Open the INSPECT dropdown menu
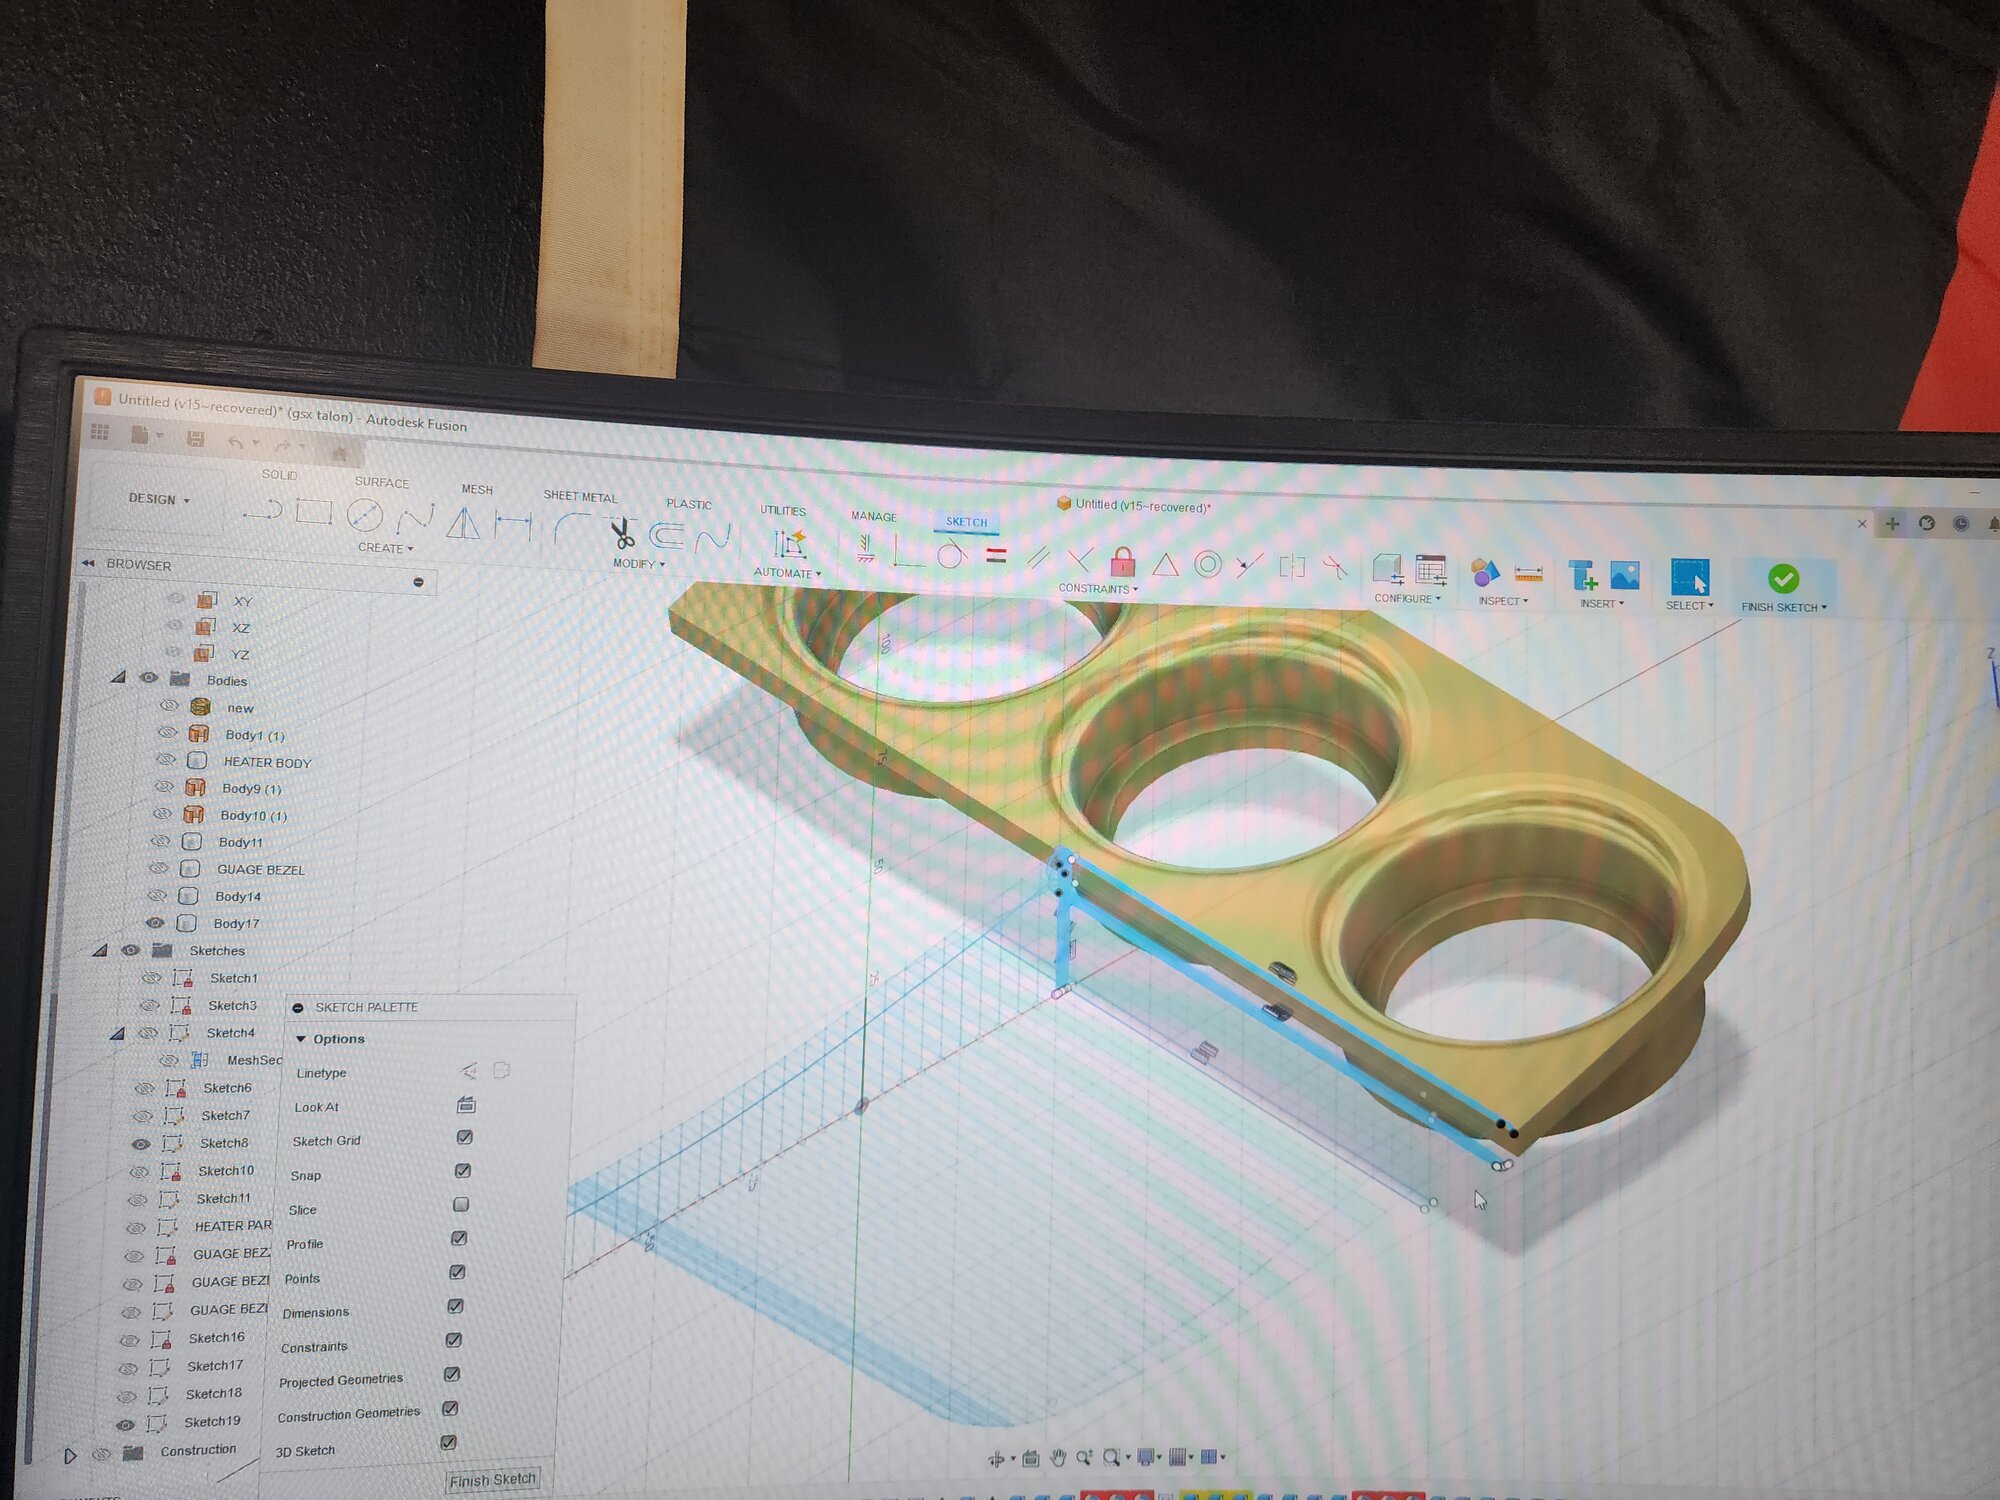Viewport: 2000px width, 1500px height. pyautogui.click(x=1503, y=601)
